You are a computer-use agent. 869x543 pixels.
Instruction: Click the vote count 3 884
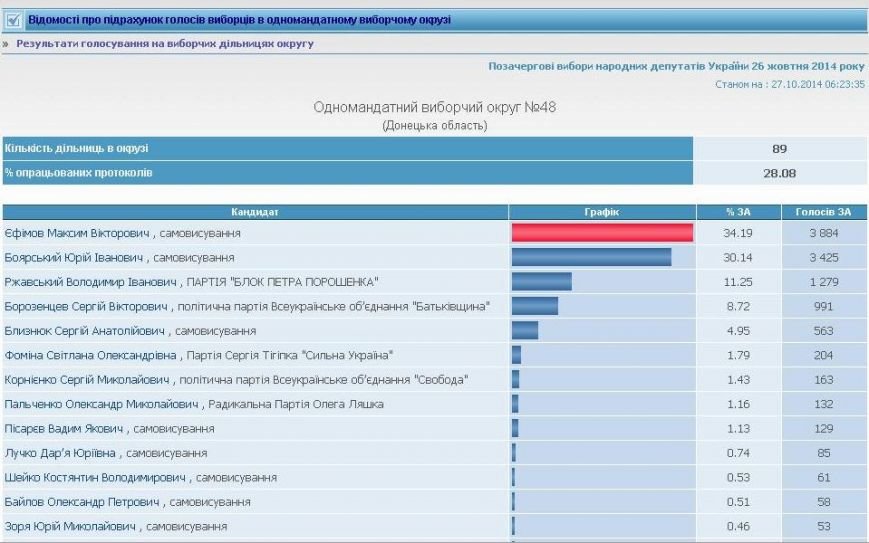tap(824, 233)
